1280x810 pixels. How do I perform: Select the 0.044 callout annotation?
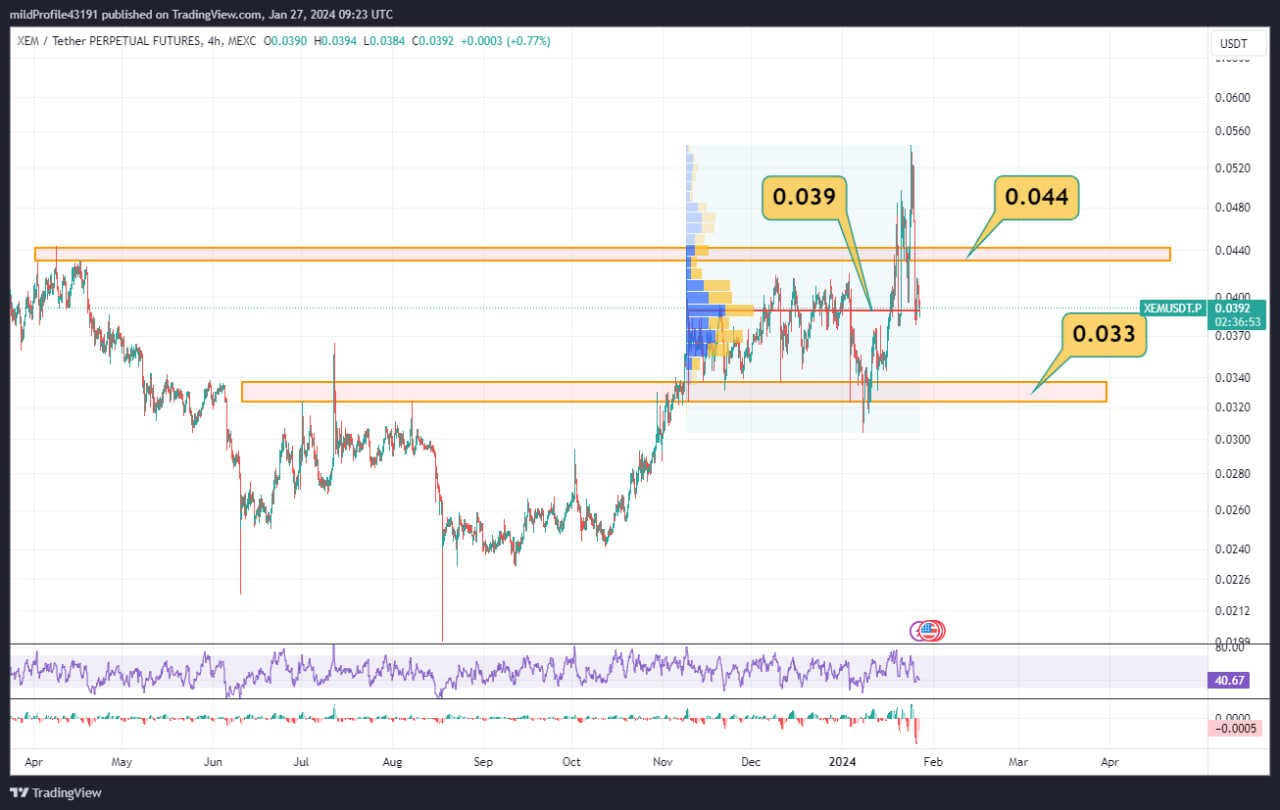[1036, 197]
